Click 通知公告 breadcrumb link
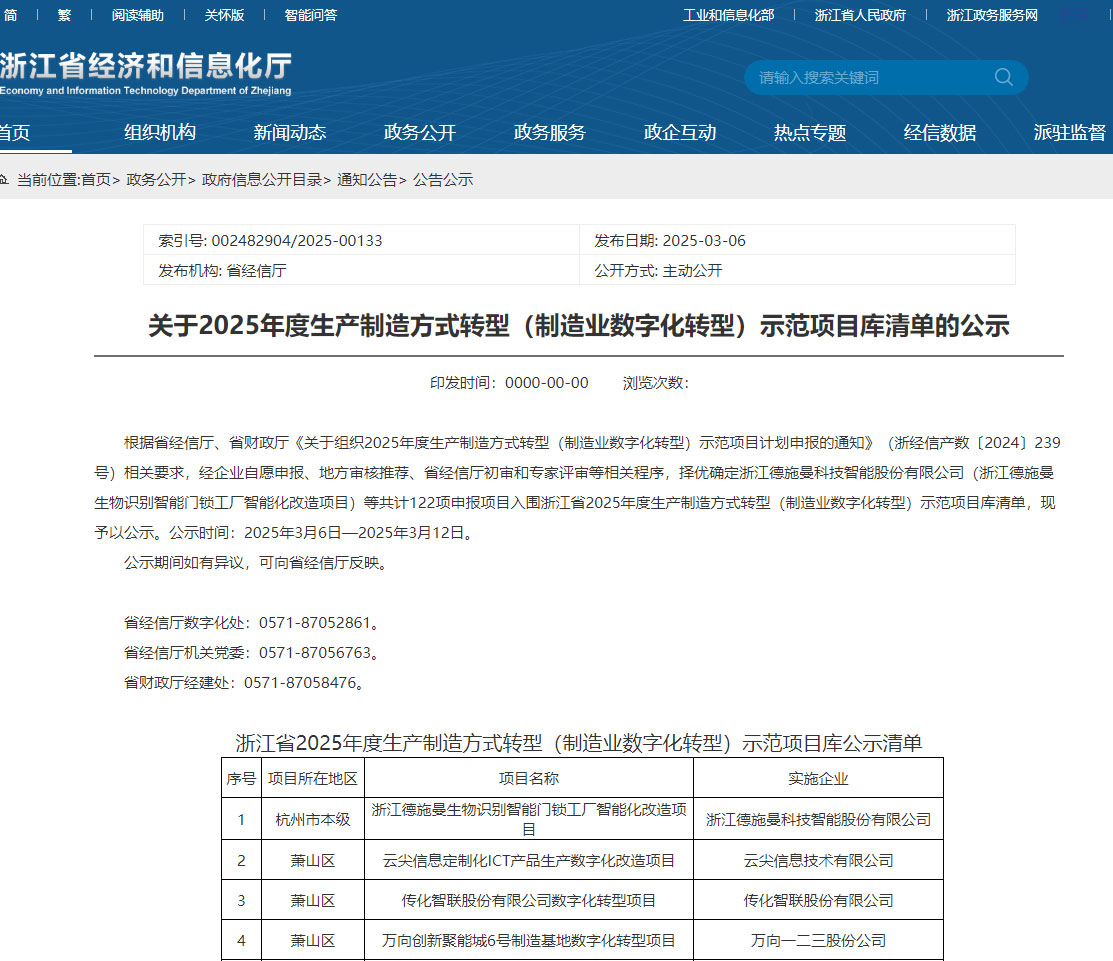The image size is (1113, 961). point(367,180)
